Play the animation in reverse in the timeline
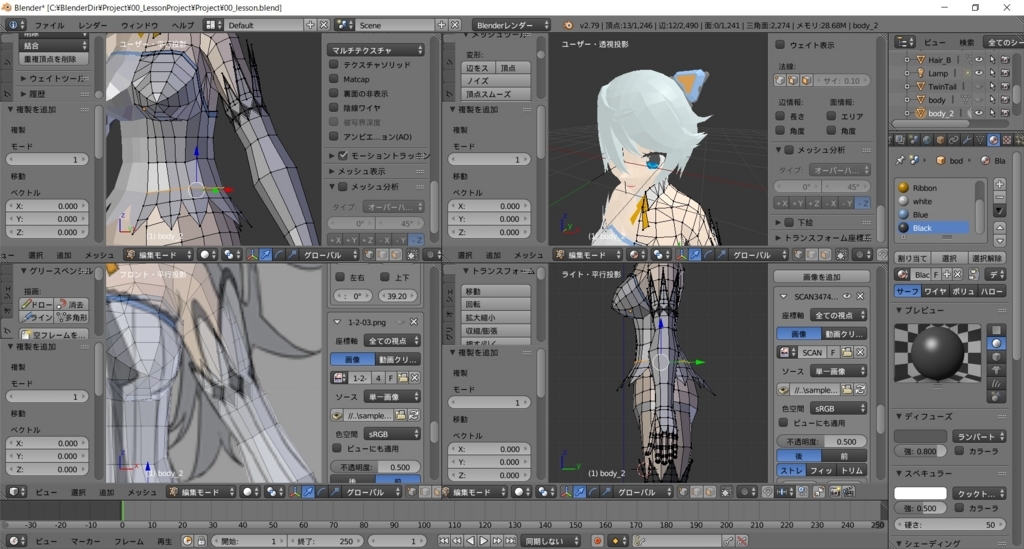The width and height of the screenshot is (1024, 549). (x=470, y=541)
